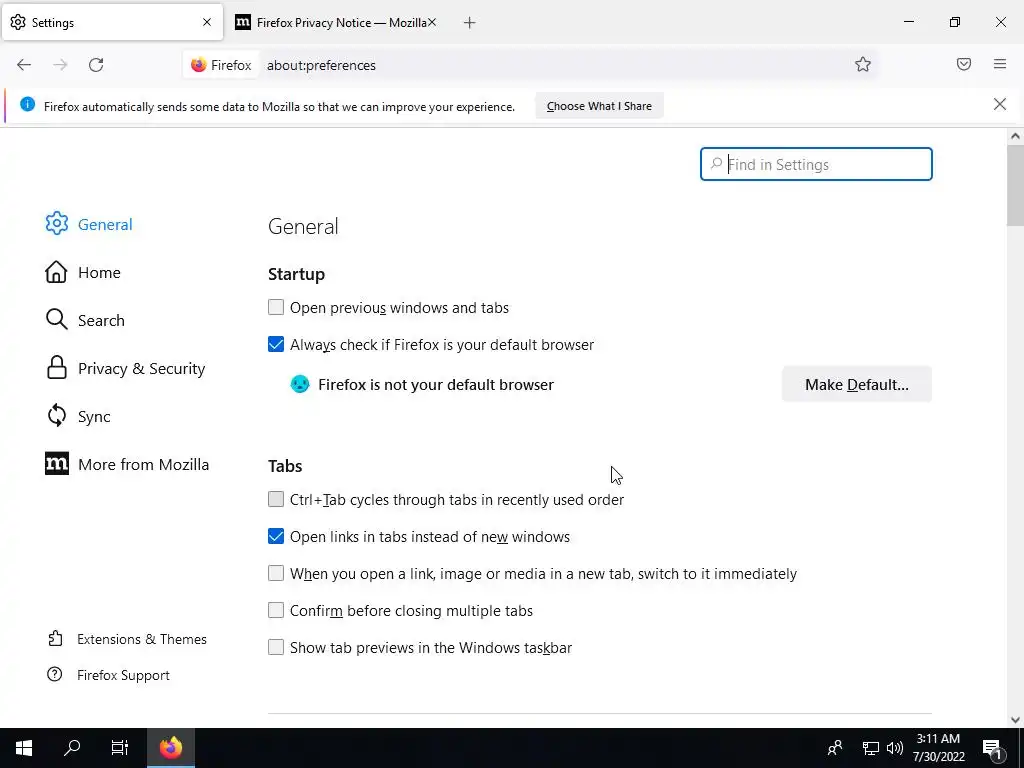Click the info icon in notification bar
This screenshot has width=1024, height=768.
(x=27, y=104)
